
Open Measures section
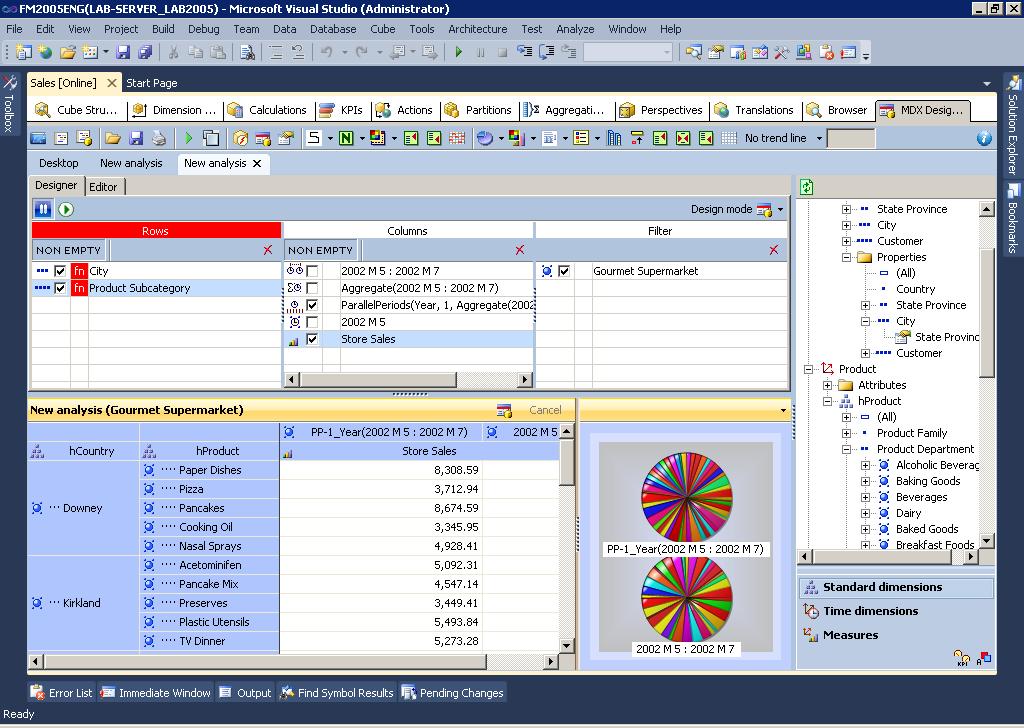[850, 635]
